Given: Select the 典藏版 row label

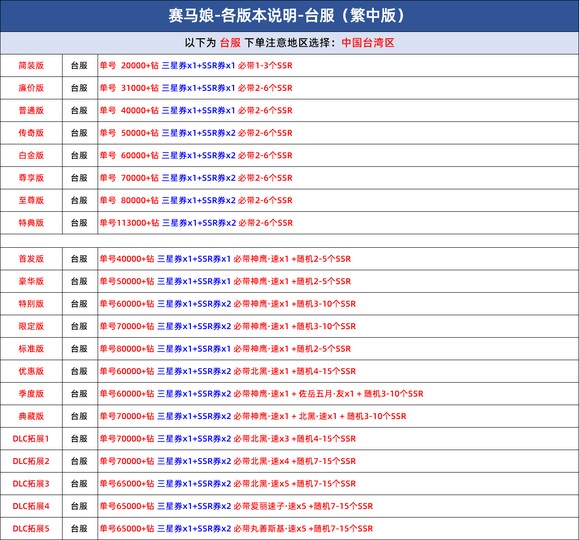Looking at the screenshot, I should (x=31, y=416).
